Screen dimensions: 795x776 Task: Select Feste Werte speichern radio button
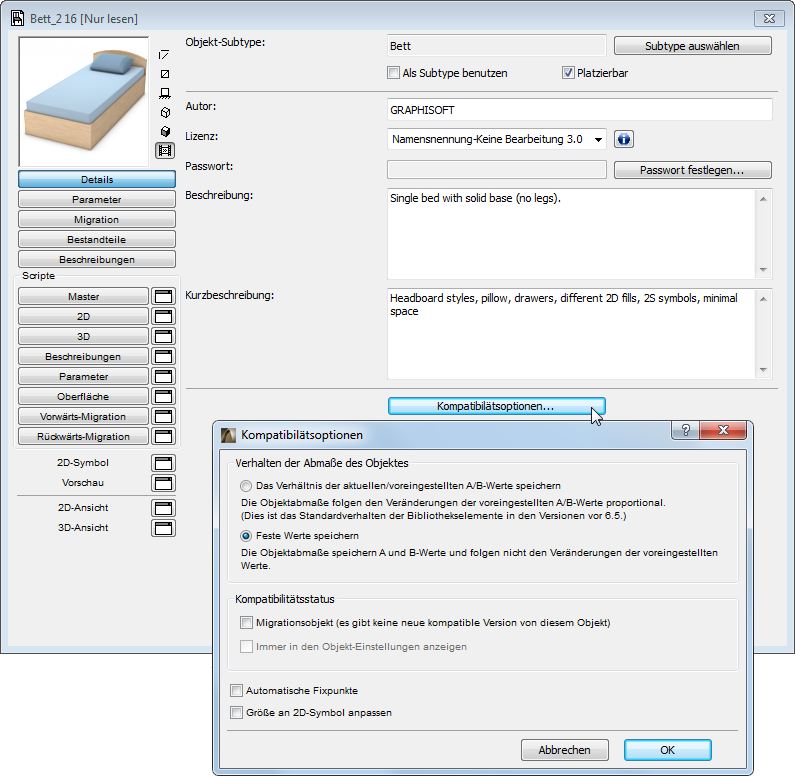tap(246, 536)
